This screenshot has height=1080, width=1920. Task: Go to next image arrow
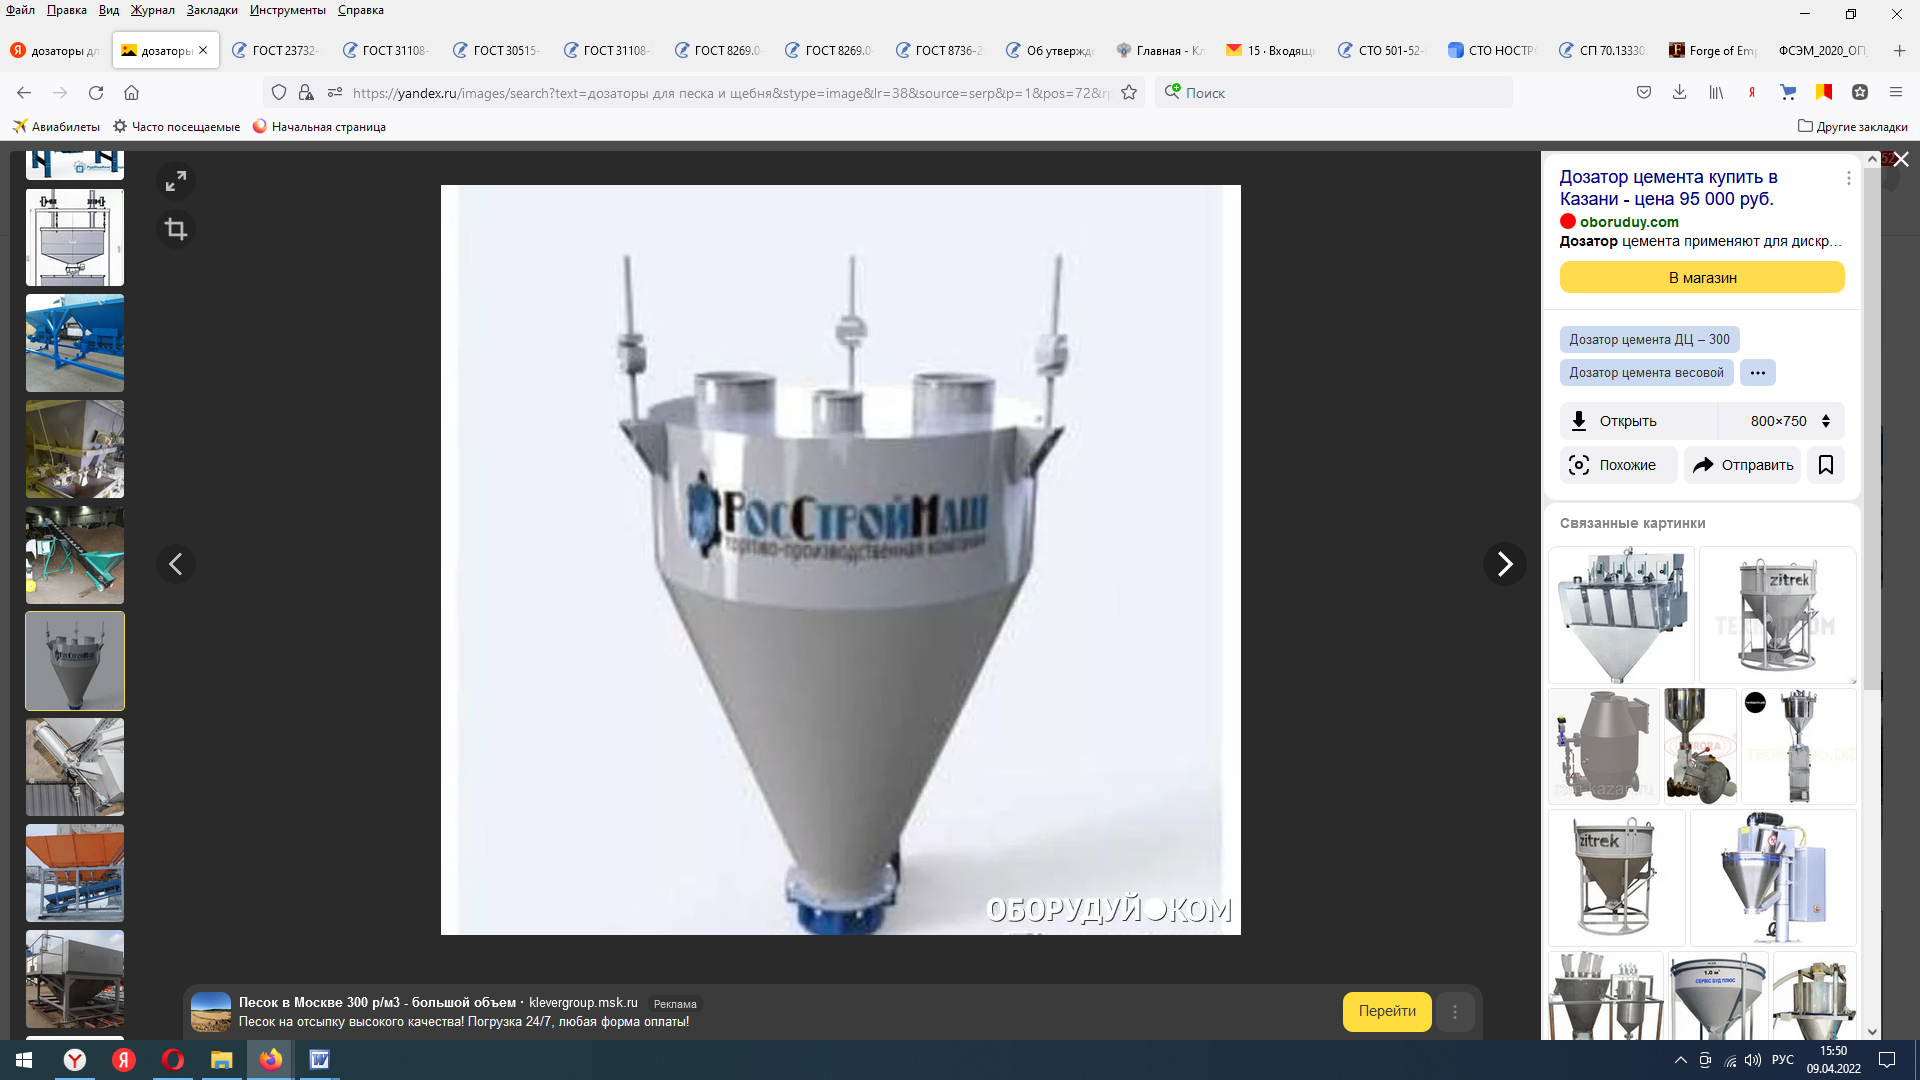point(1504,564)
